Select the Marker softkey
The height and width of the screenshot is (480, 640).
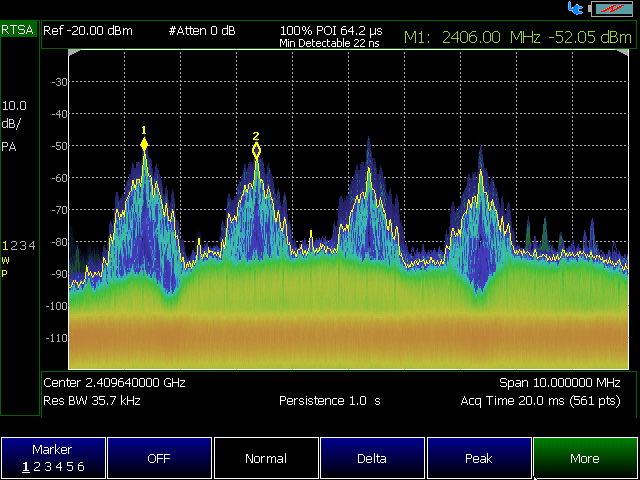pyautogui.click(x=53, y=458)
